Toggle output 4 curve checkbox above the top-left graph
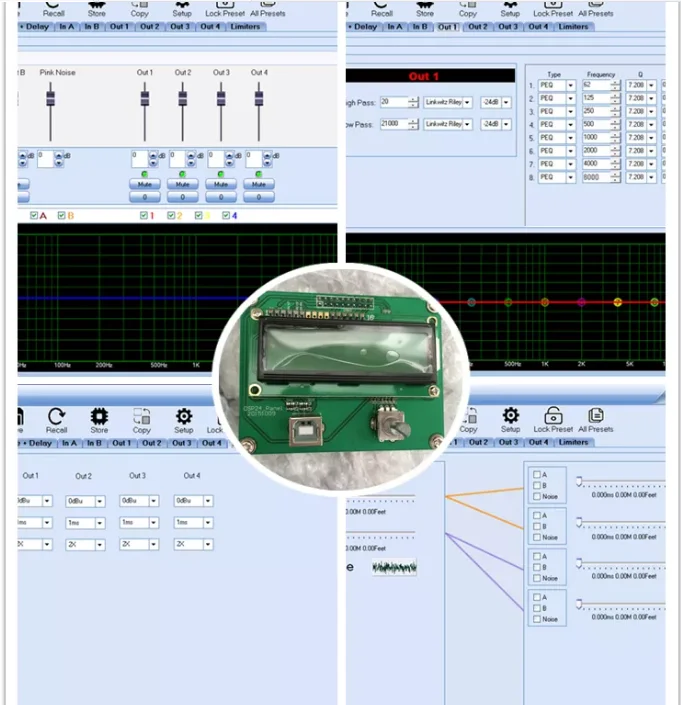This screenshot has height=705, width=681. [x=226, y=215]
